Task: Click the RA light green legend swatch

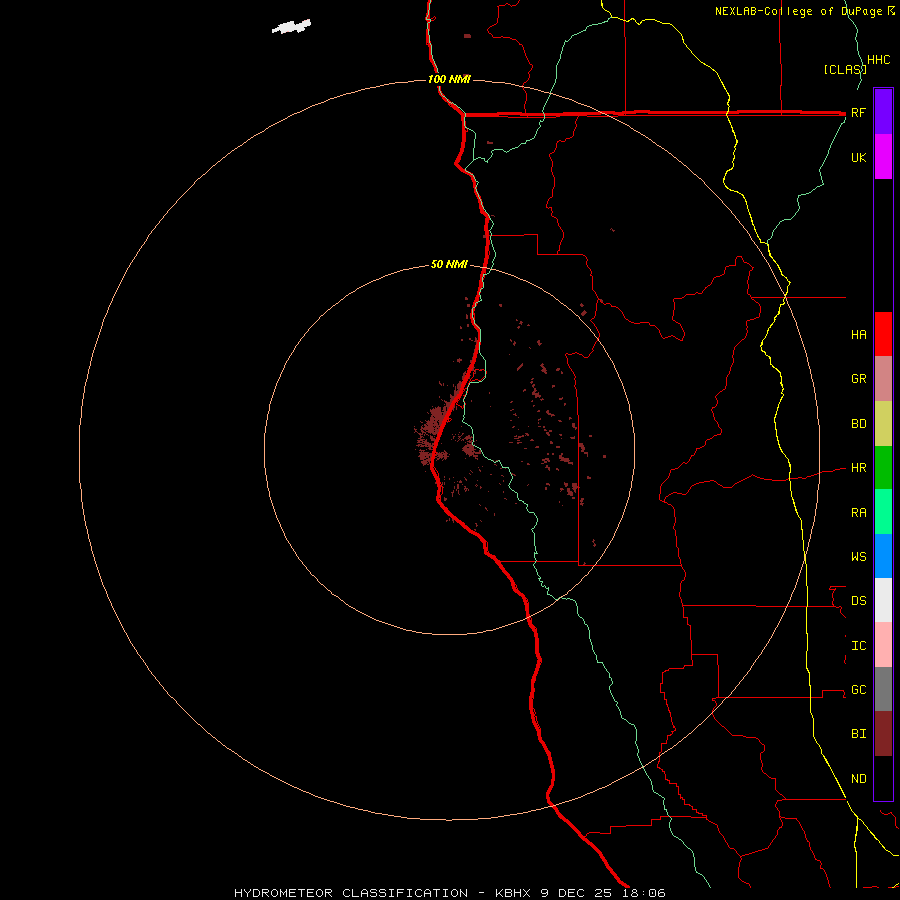Action: tap(883, 512)
